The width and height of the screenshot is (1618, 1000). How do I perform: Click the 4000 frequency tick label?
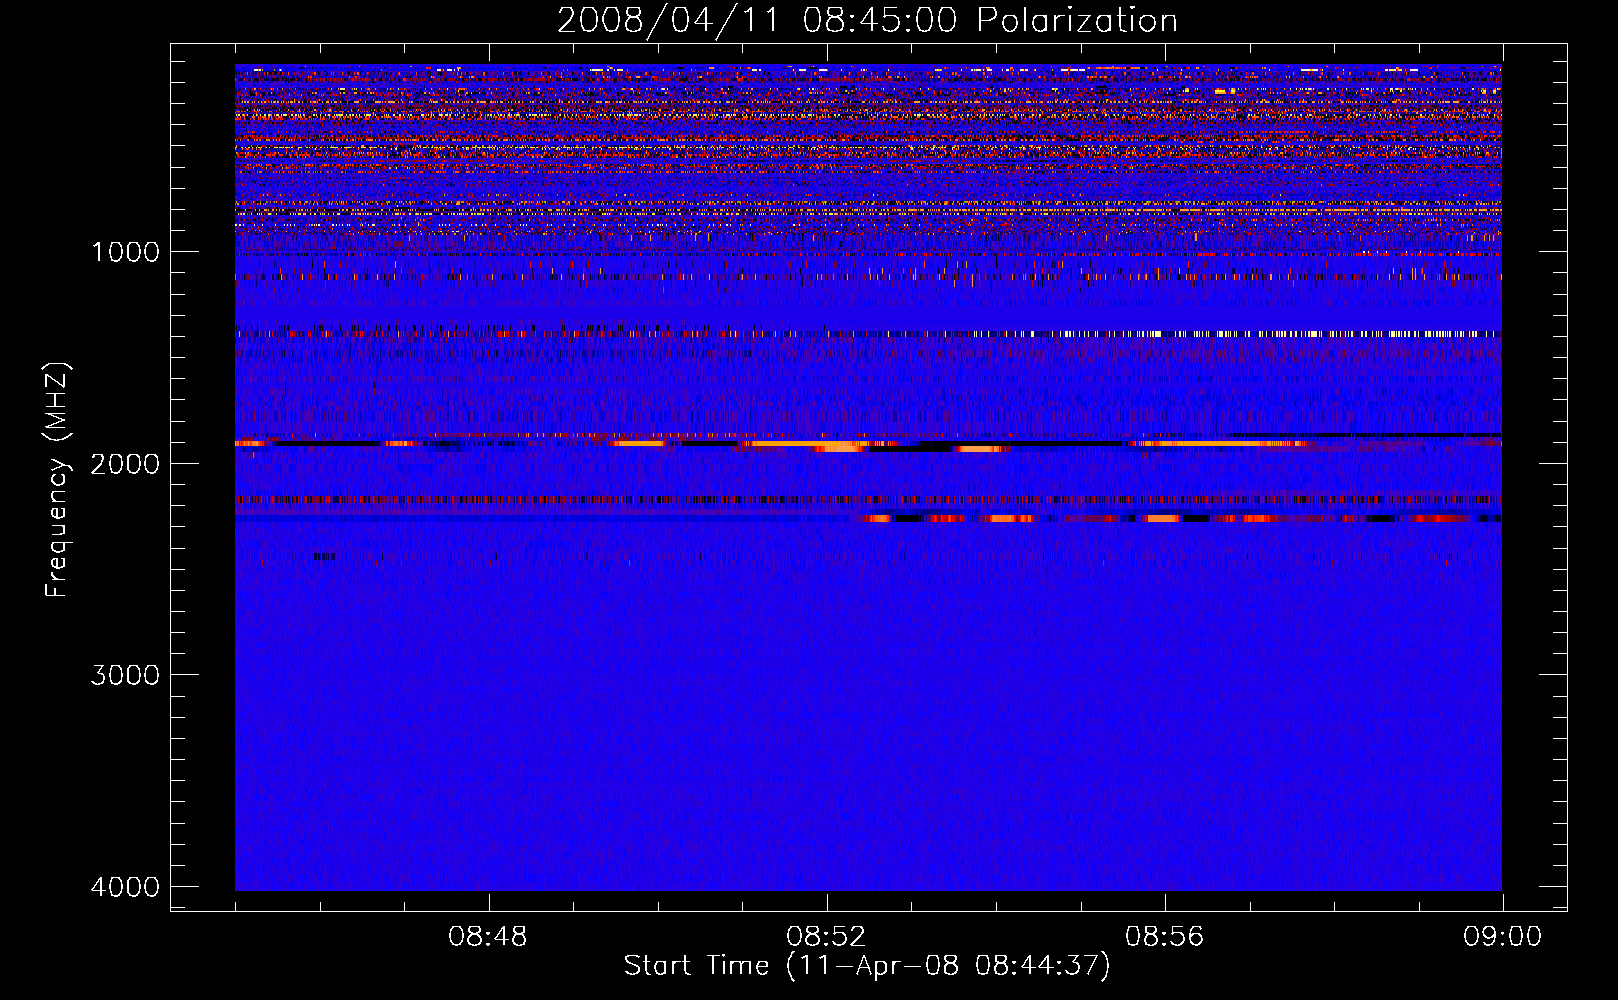[x=125, y=887]
